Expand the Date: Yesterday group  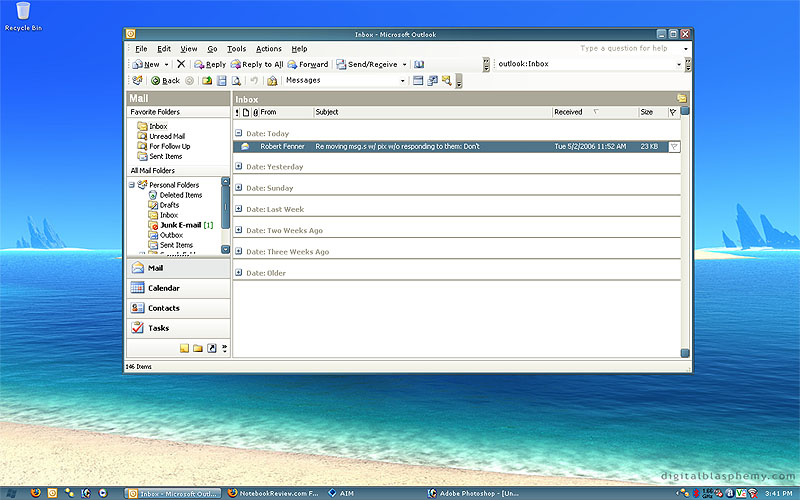point(238,166)
